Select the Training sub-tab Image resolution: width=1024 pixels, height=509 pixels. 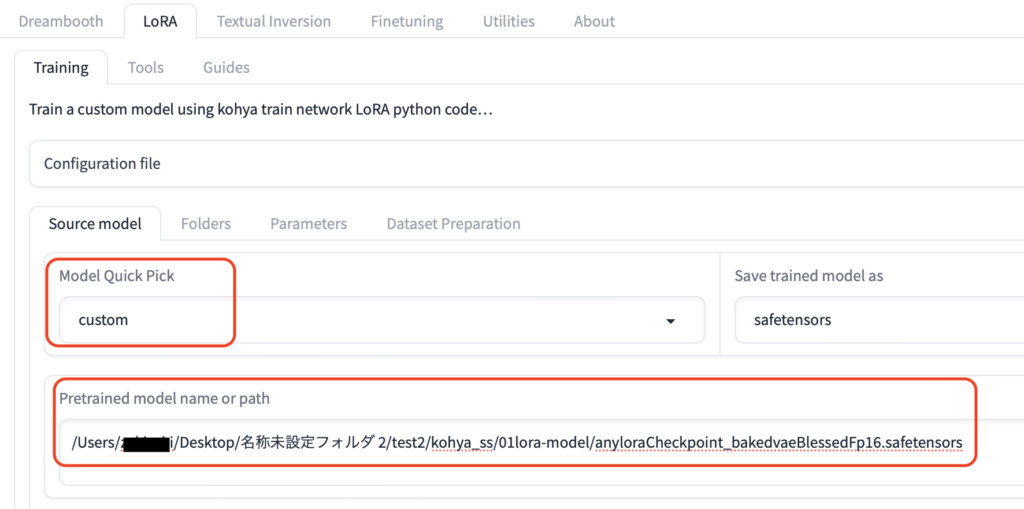(x=61, y=67)
